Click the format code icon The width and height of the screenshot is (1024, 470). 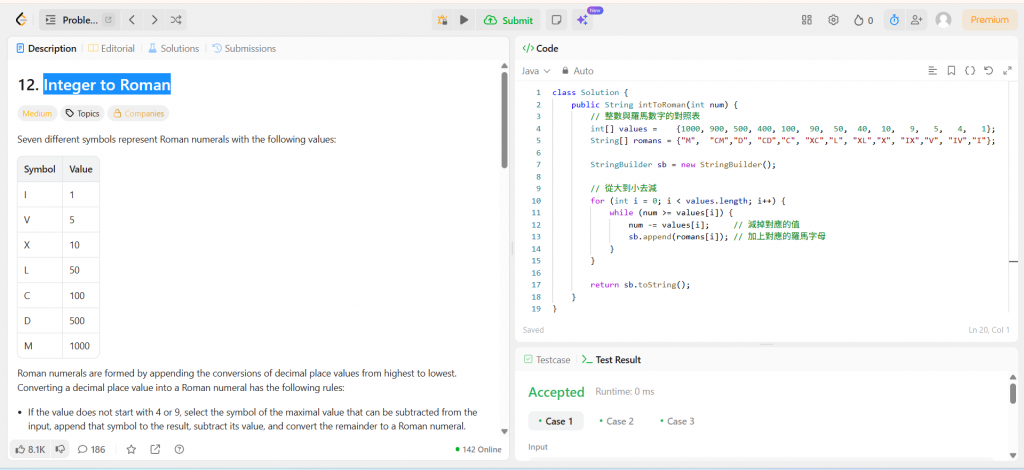(x=933, y=70)
